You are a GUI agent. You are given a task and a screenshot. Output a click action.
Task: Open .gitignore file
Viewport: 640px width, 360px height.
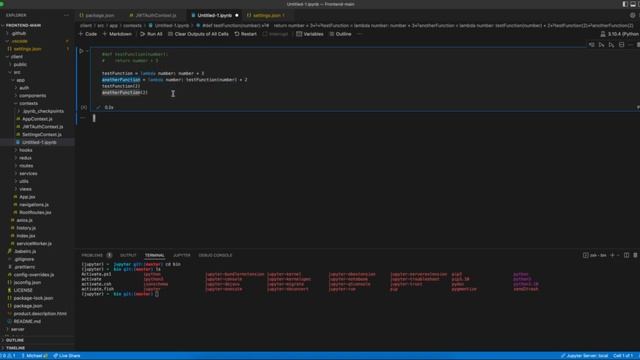[24, 259]
